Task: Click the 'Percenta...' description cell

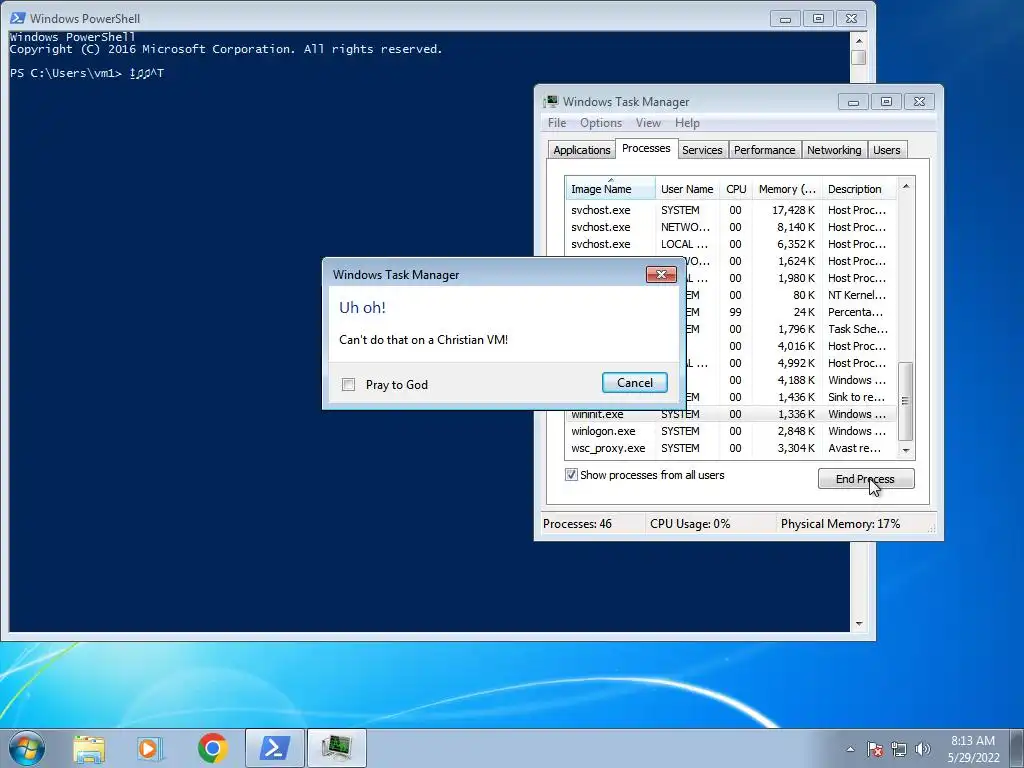Action: click(x=856, y=312)
